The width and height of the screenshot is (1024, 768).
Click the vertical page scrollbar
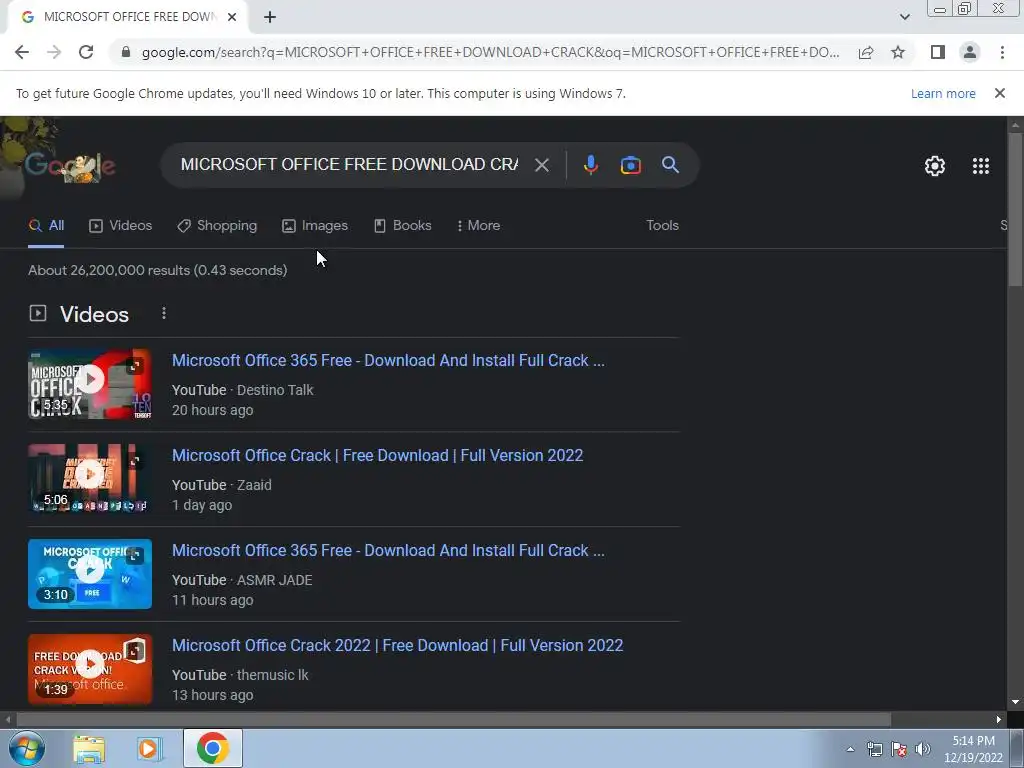pos(1015,209)
